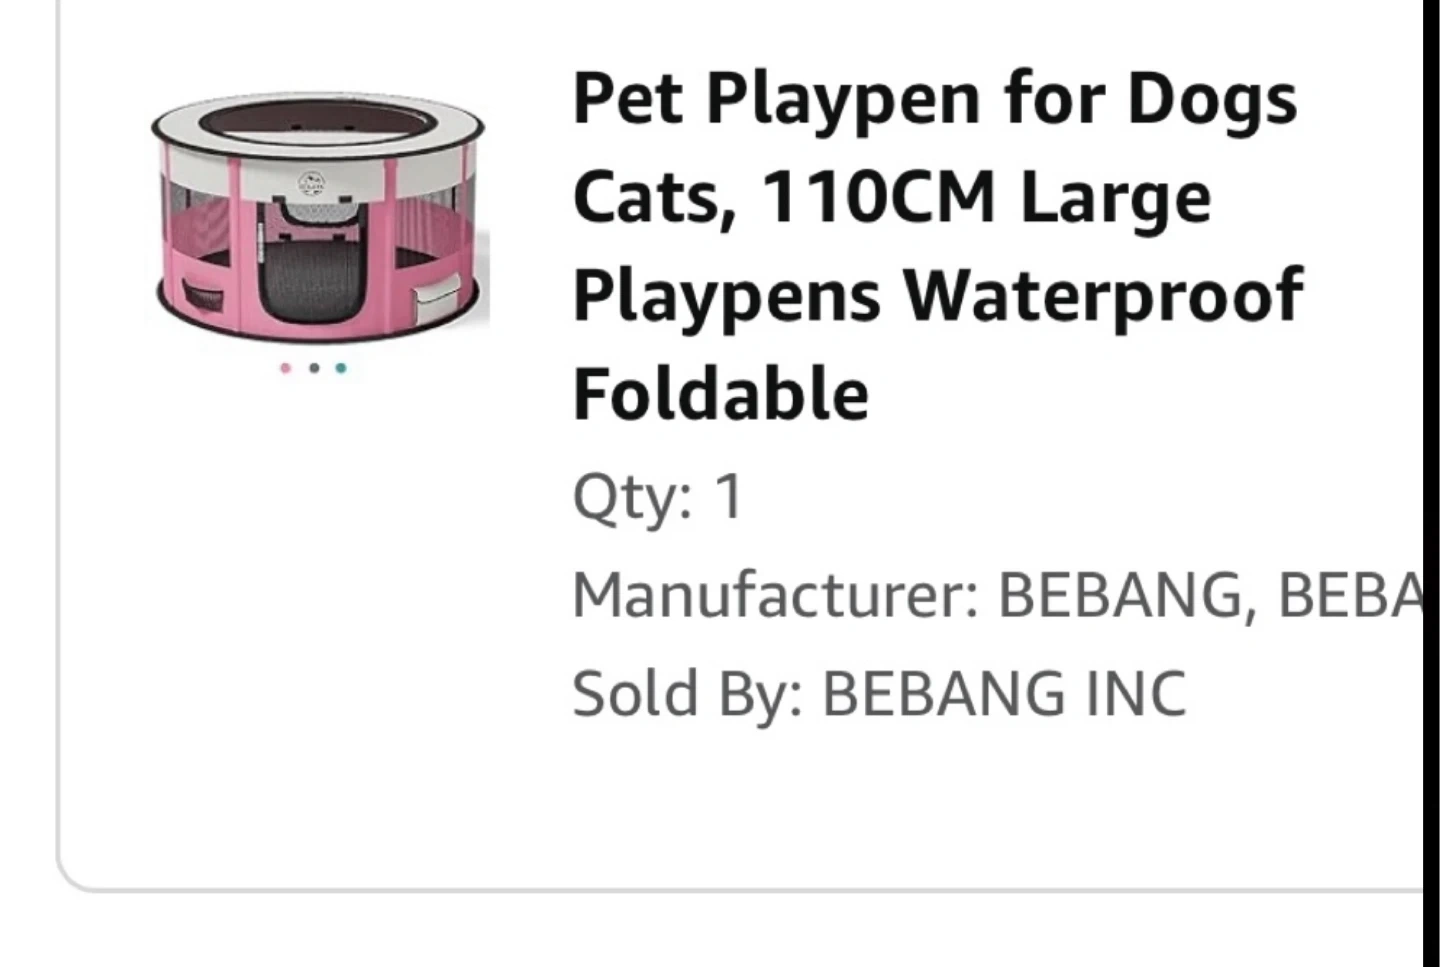Click the pink playpen product thumbnail
1440x967 pixels.
(318, 213)
